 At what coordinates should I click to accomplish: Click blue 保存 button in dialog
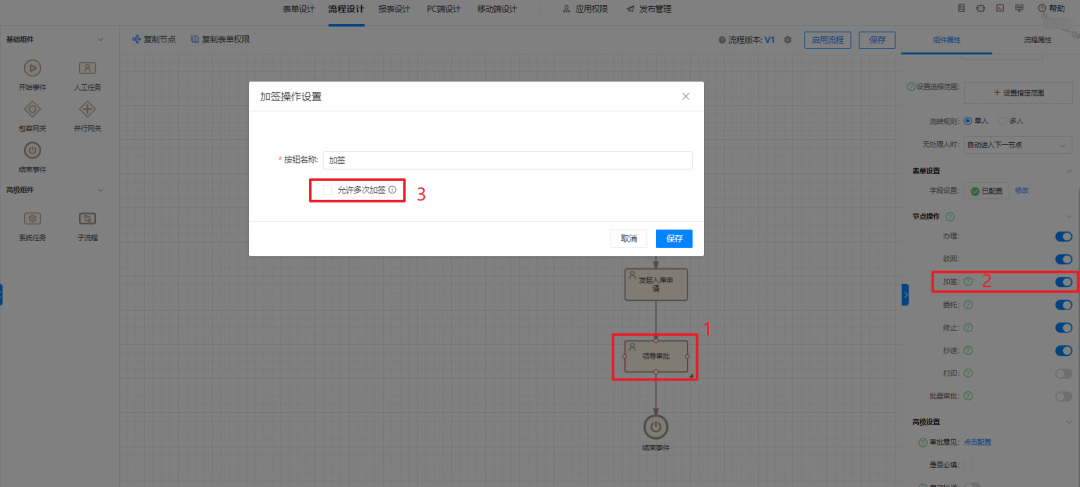tap(674, 238)
